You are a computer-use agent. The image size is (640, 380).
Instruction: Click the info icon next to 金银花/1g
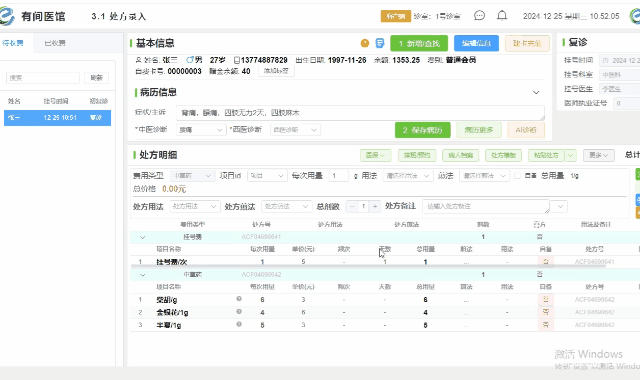point(239,311)
